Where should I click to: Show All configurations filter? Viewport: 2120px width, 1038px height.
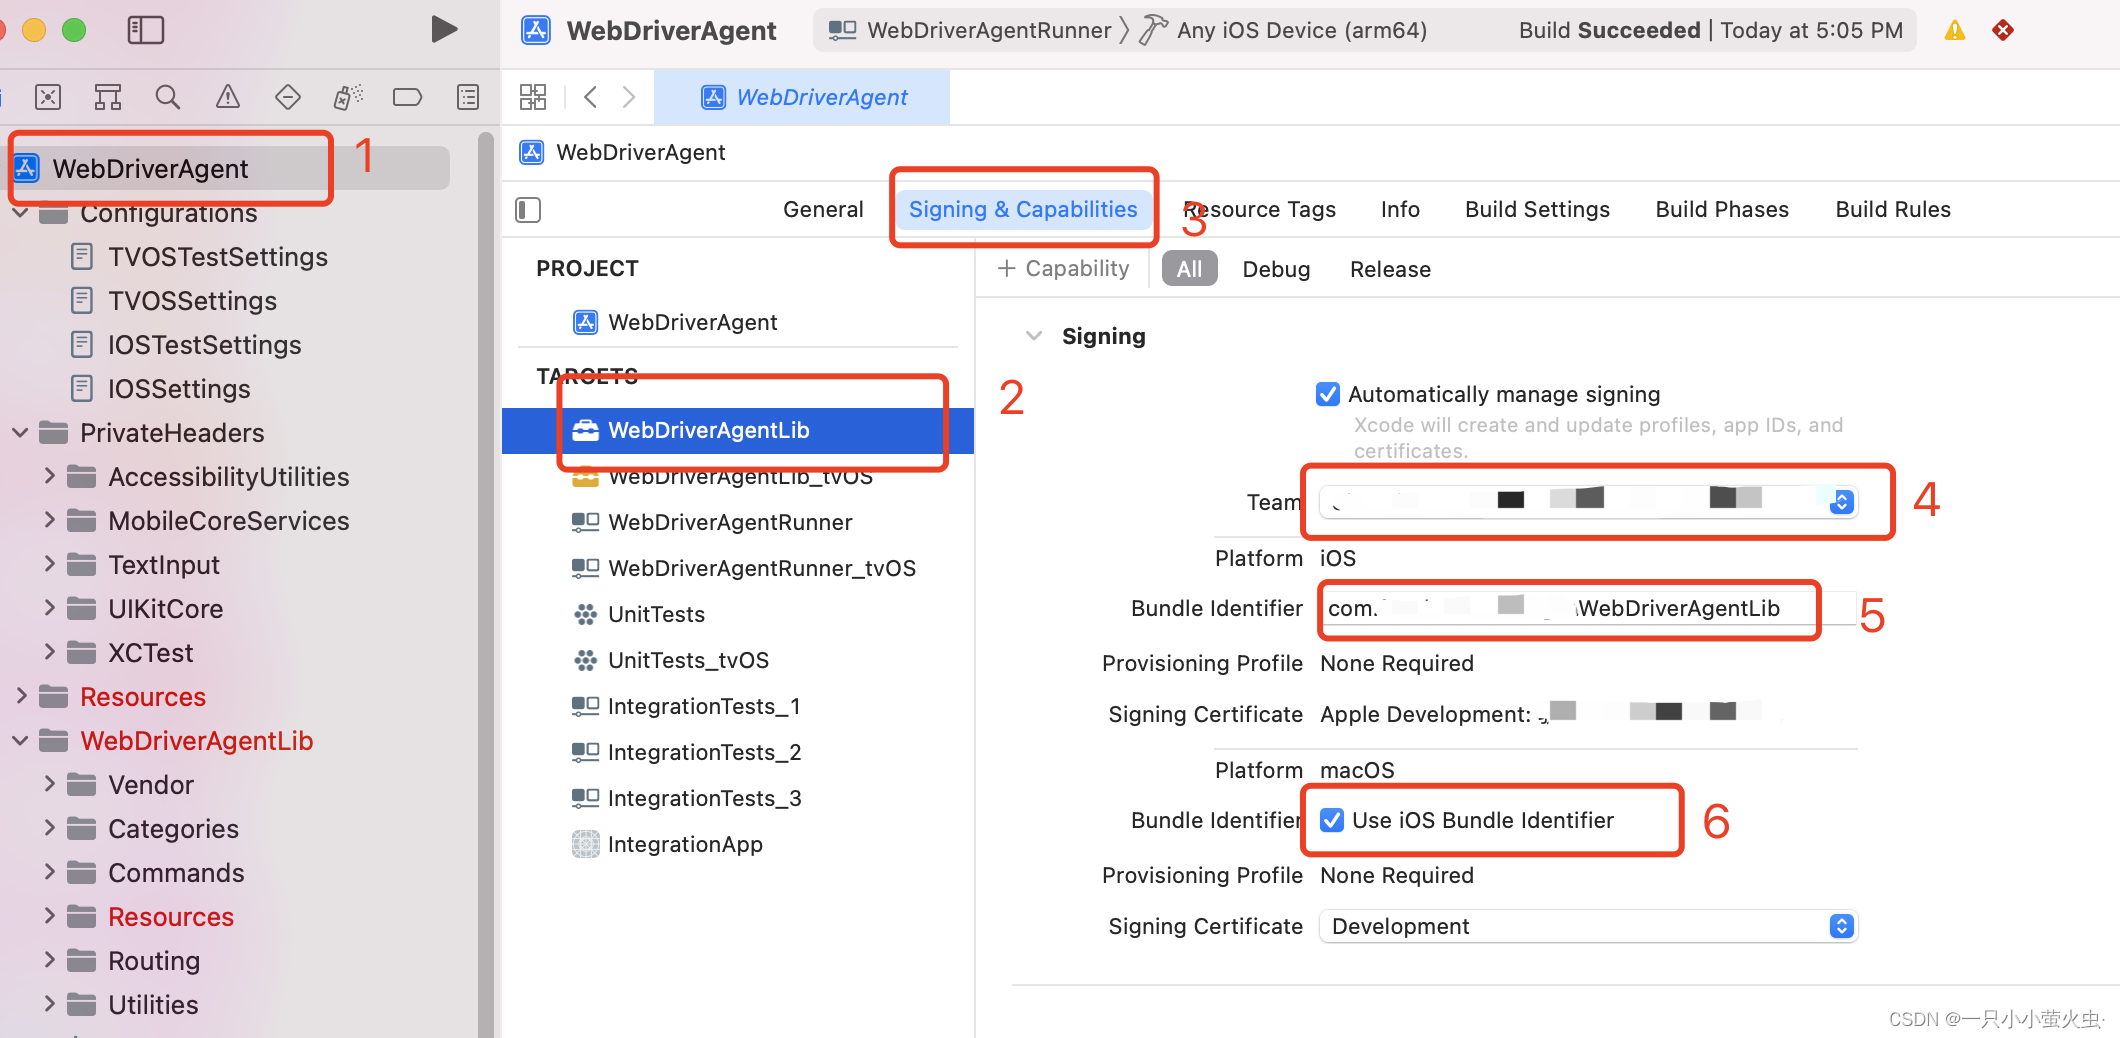pos(1189,269)
